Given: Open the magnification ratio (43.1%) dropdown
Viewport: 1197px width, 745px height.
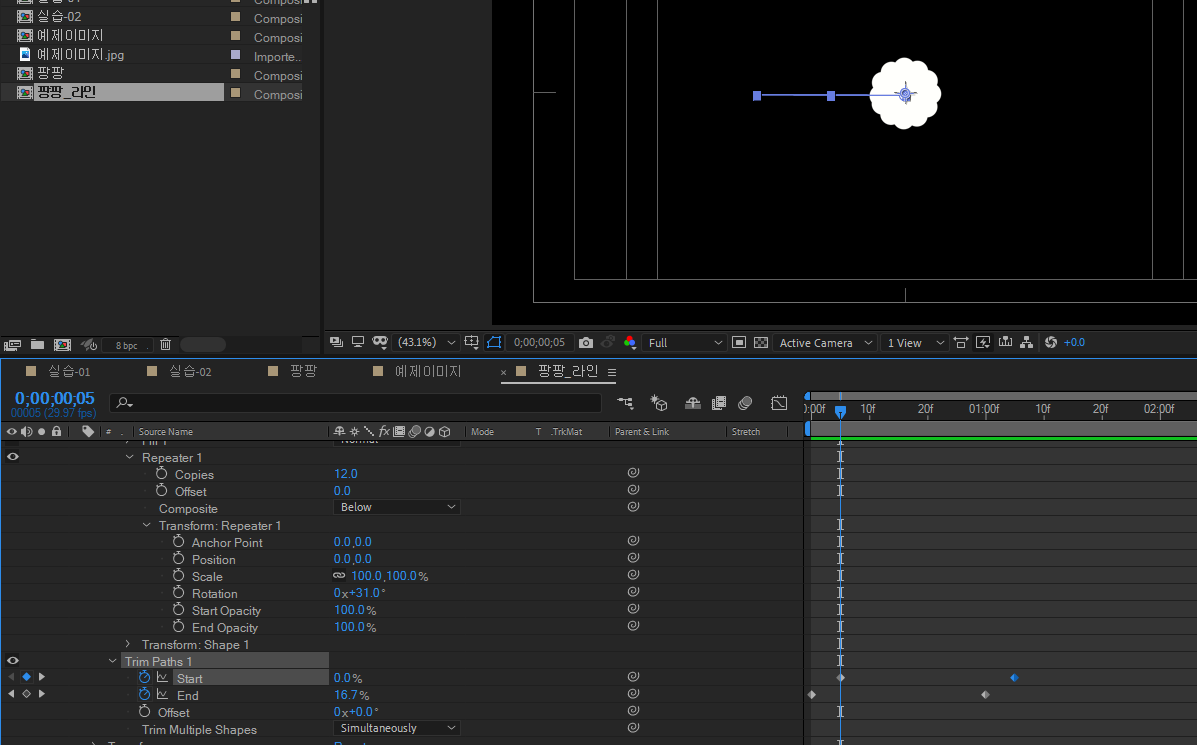Looking at the screenshot, I should point(425,343).
